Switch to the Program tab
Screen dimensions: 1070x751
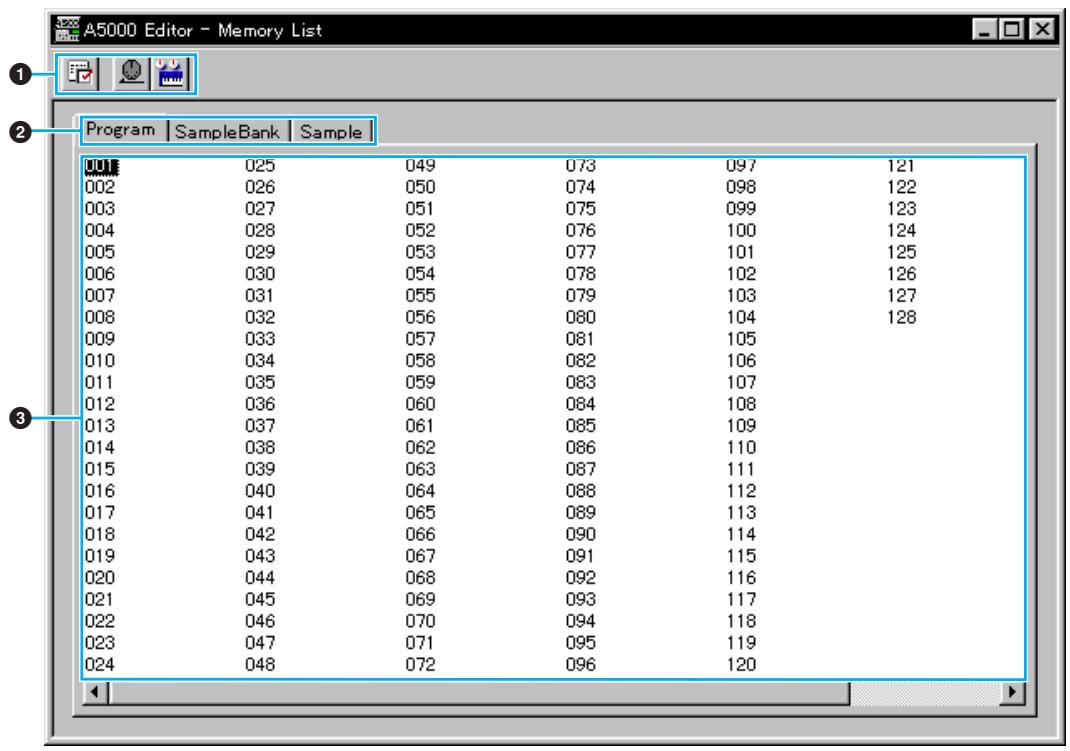tap(121, 129)
